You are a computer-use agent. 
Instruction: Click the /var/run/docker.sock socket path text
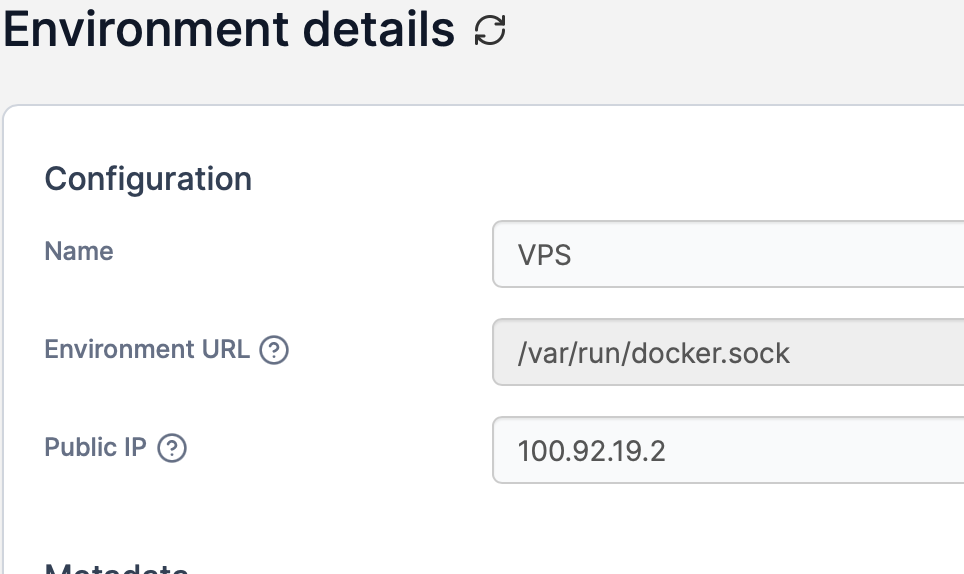coord(653,353)
